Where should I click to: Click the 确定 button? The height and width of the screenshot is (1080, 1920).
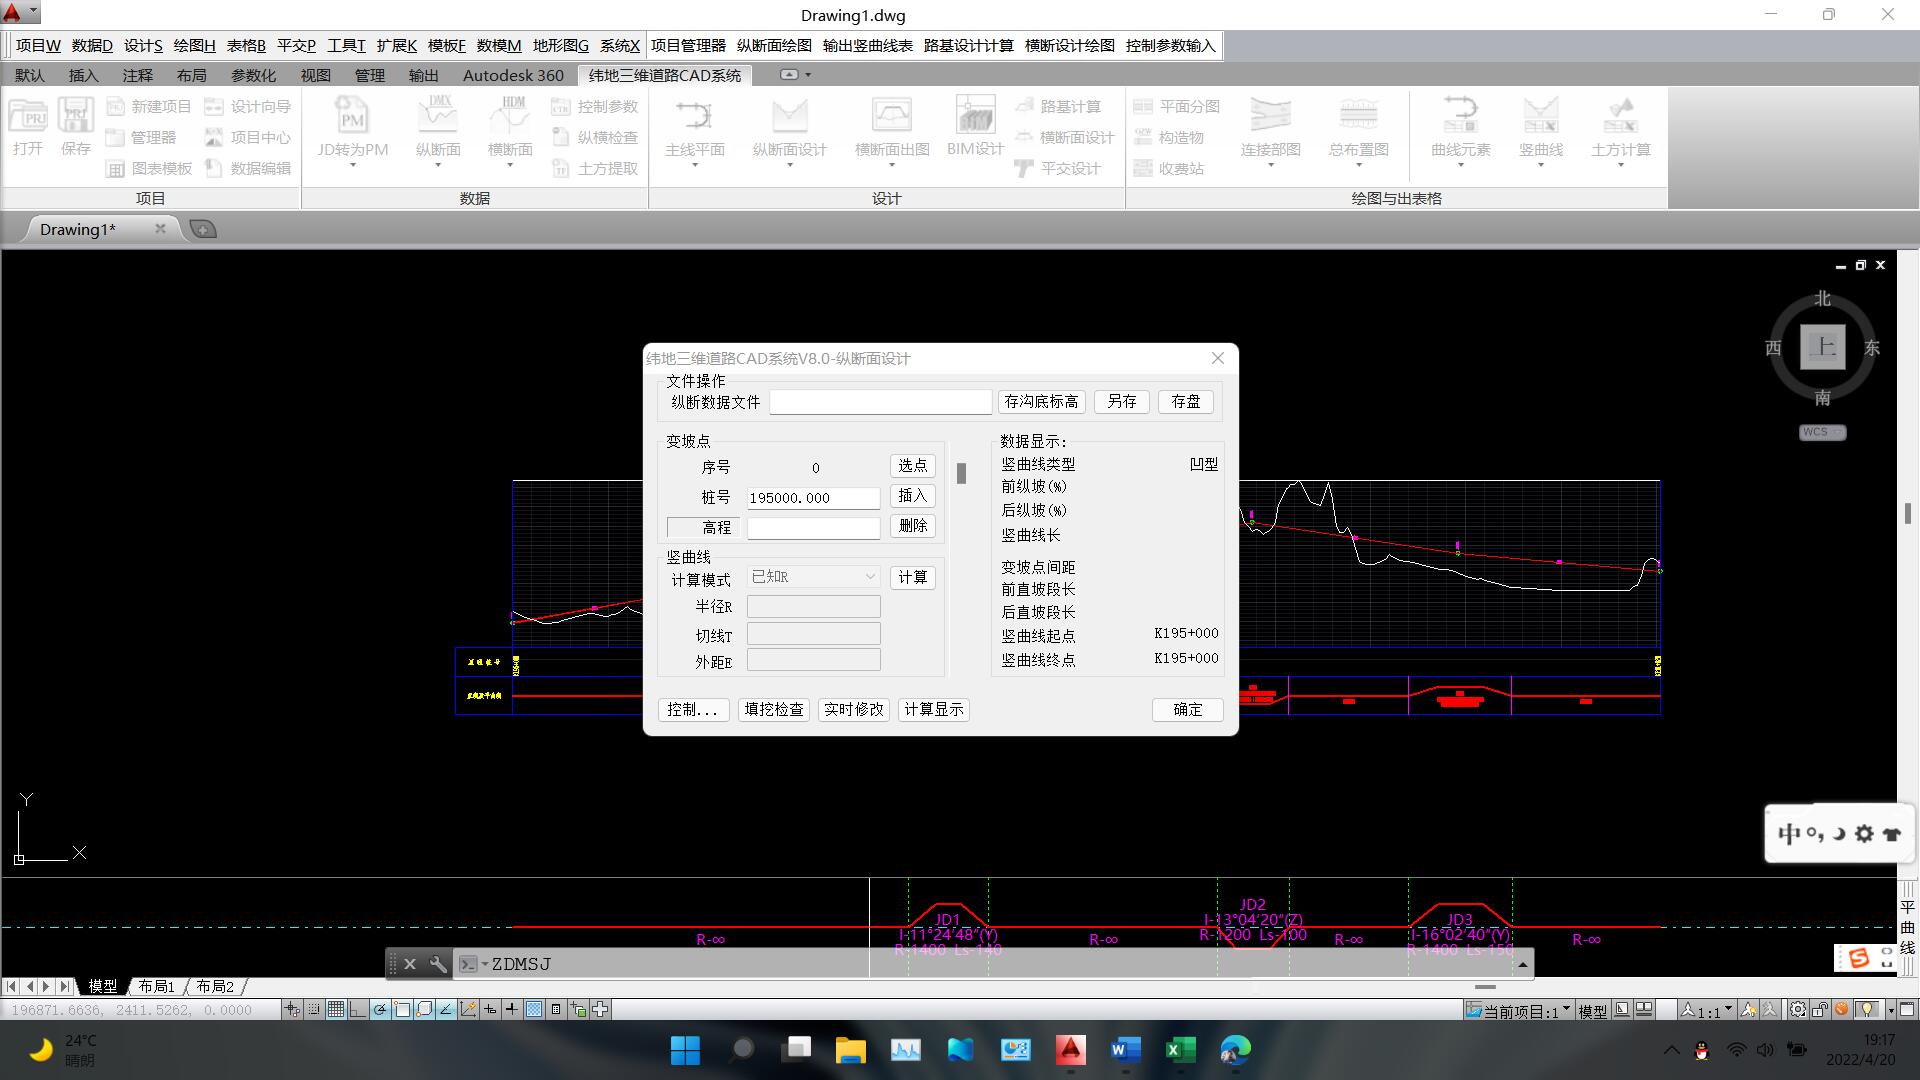(1187, 709)
